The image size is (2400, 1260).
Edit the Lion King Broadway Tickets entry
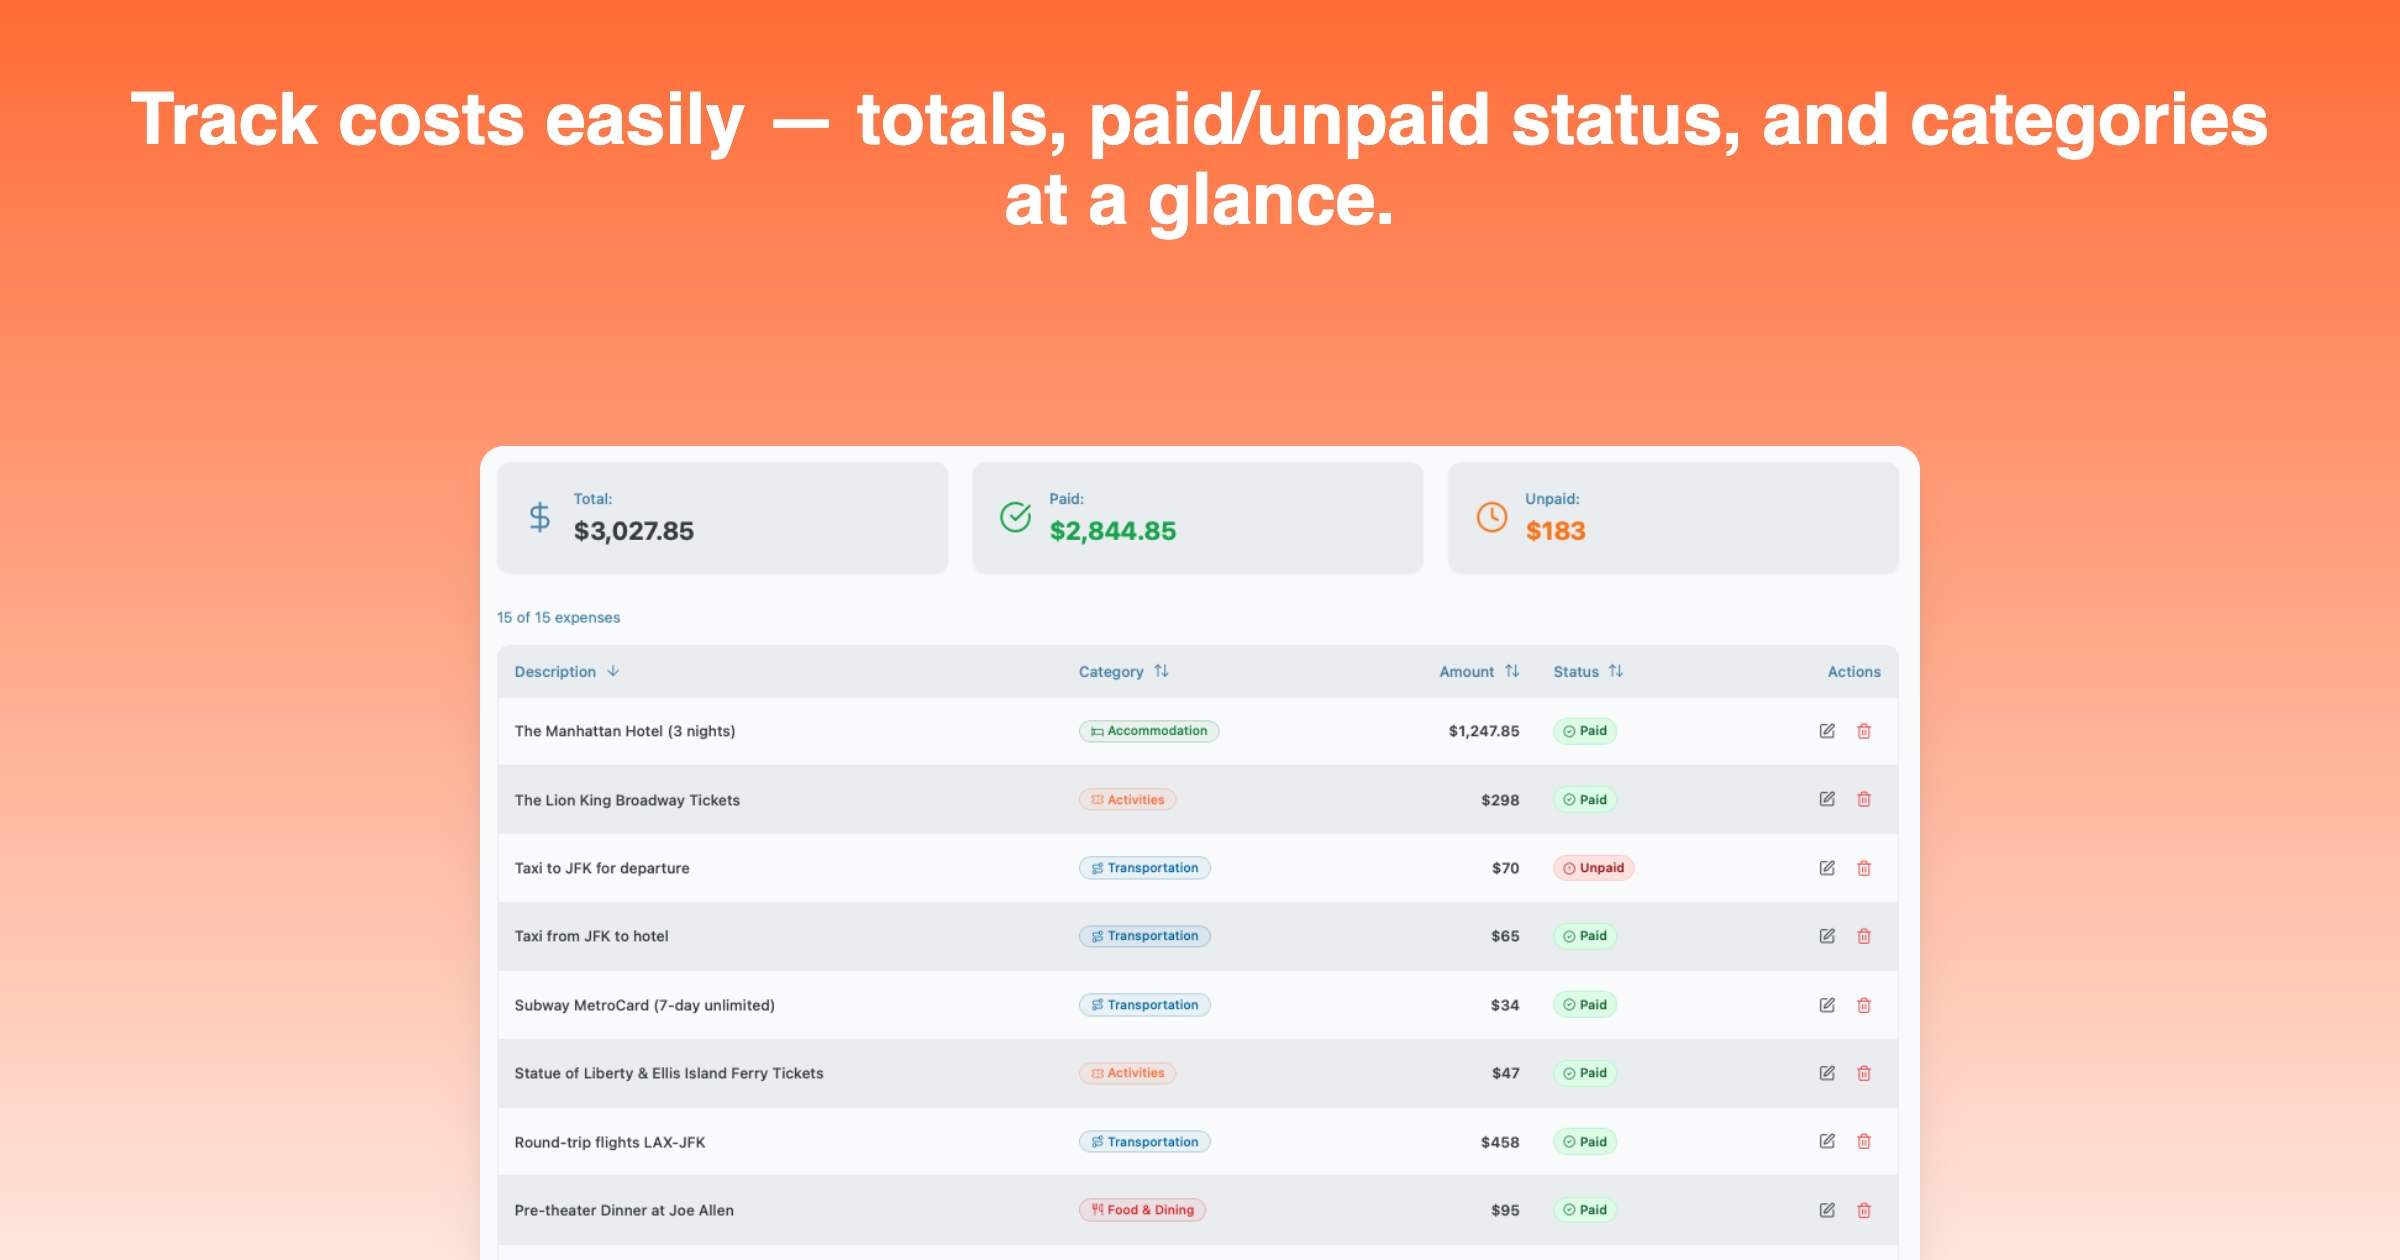click(x=1826, y=799)
